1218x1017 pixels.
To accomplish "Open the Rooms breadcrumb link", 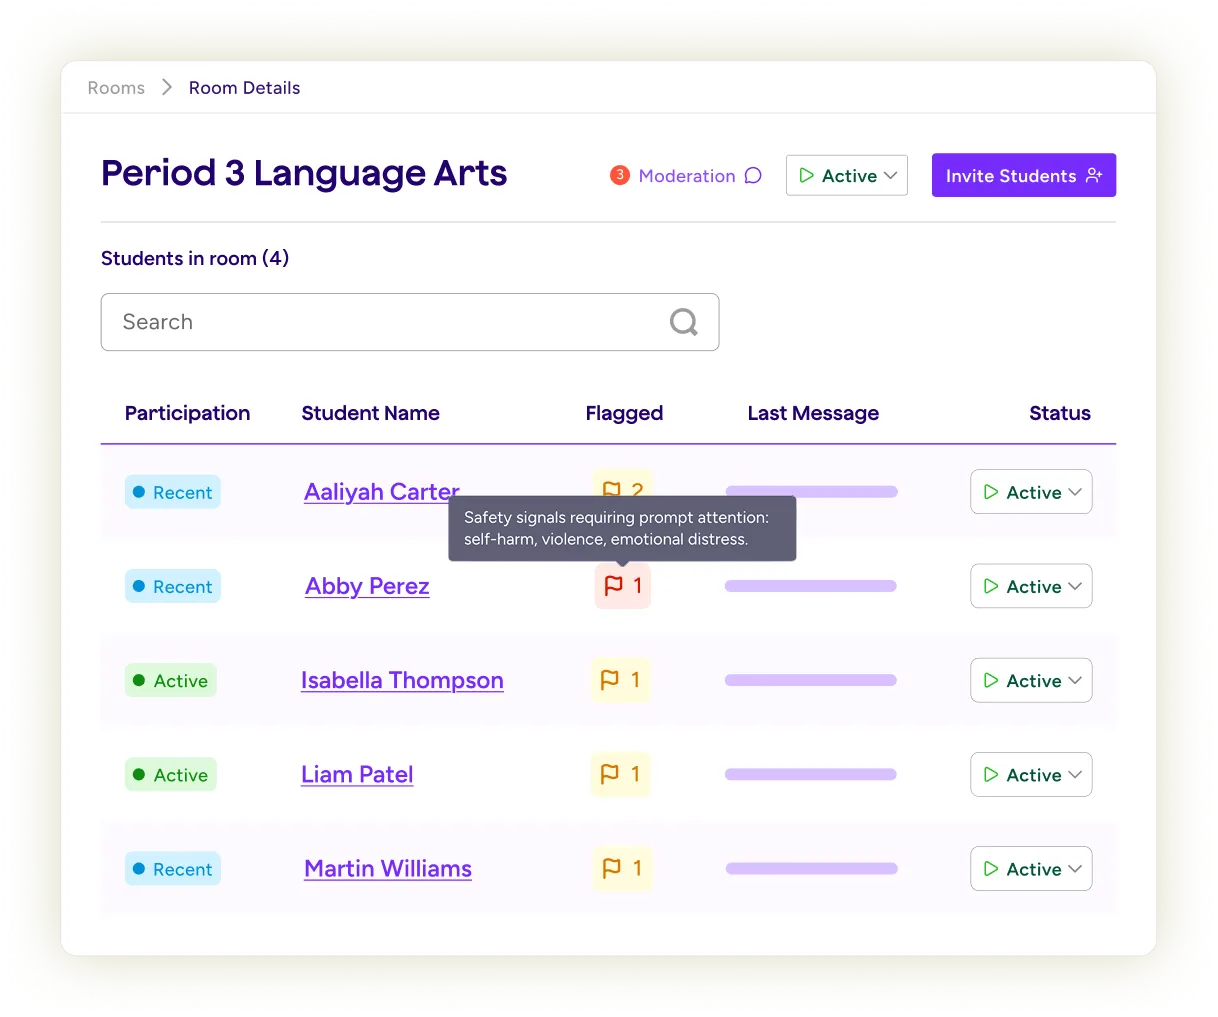I will [116, 88].
